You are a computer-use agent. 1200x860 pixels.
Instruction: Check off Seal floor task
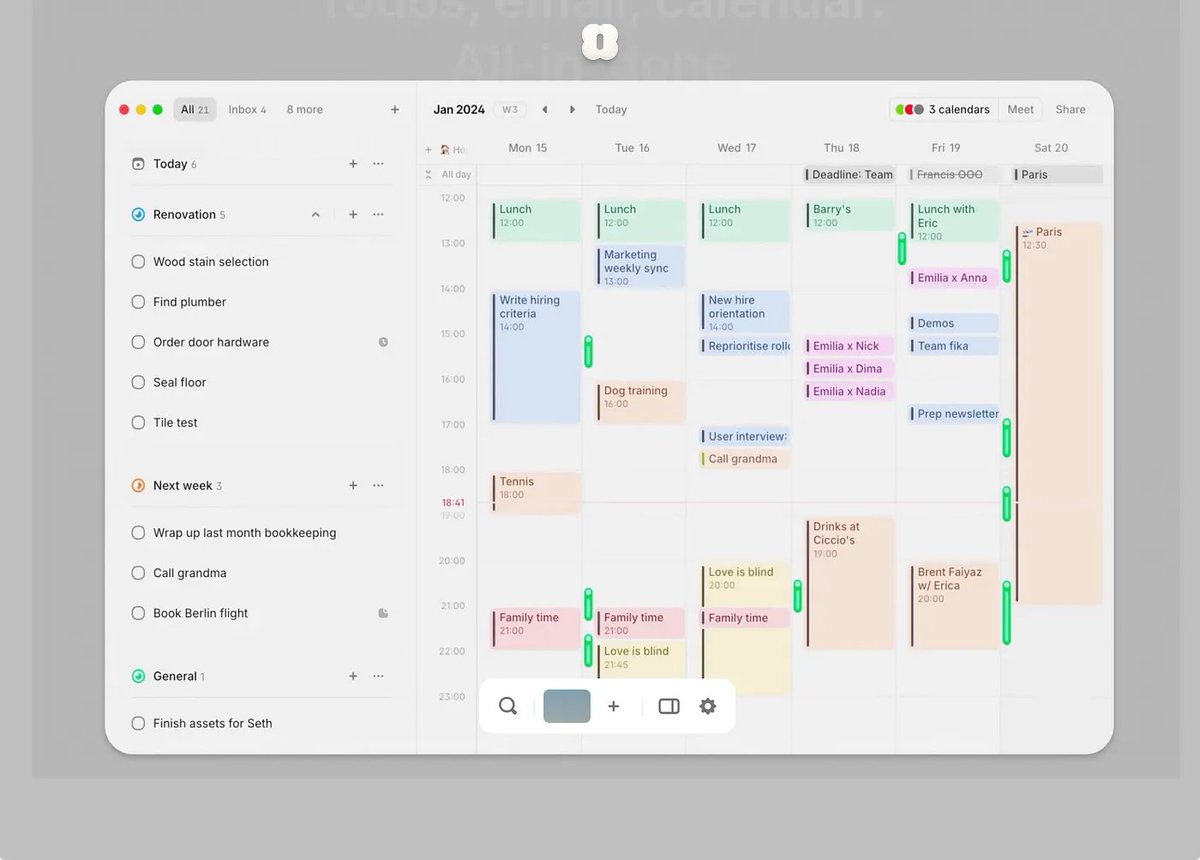point(138,382)
